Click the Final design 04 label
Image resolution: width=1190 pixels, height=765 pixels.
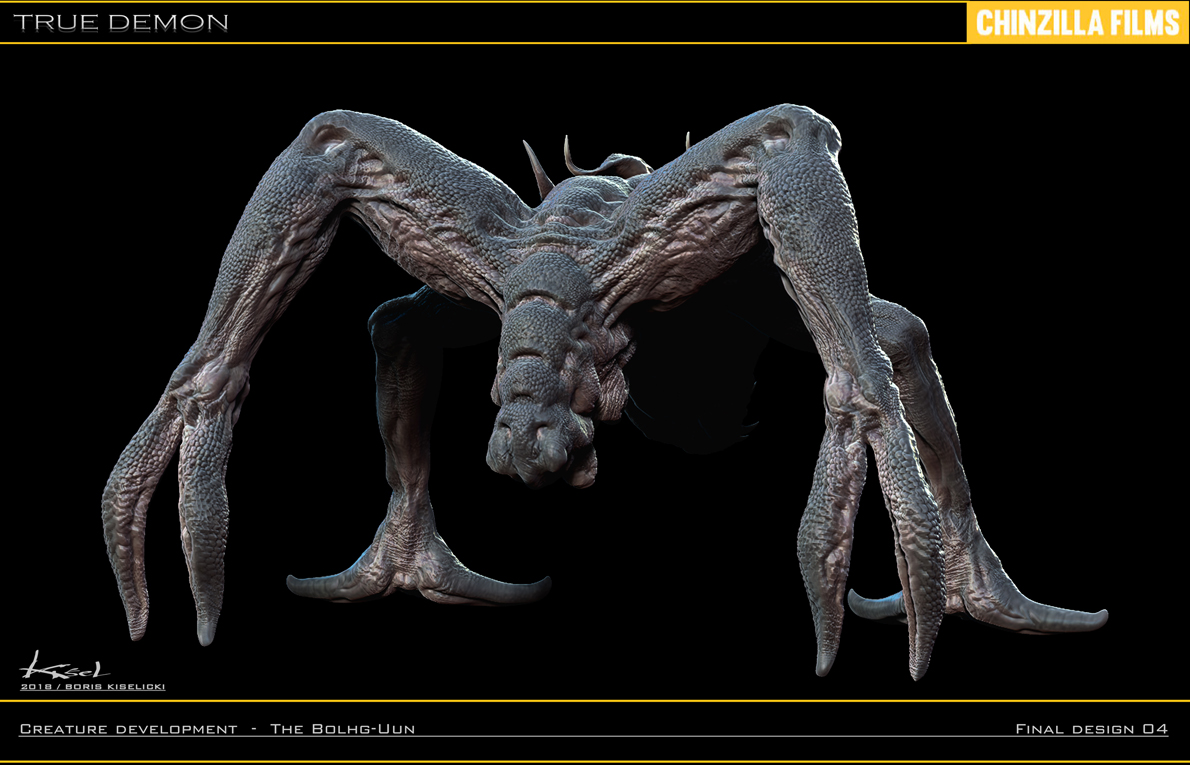1091,729
